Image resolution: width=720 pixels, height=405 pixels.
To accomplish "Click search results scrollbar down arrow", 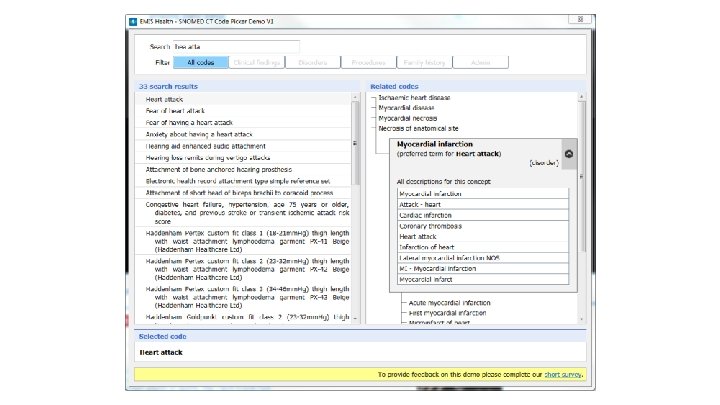I will (x=354, y=319).
